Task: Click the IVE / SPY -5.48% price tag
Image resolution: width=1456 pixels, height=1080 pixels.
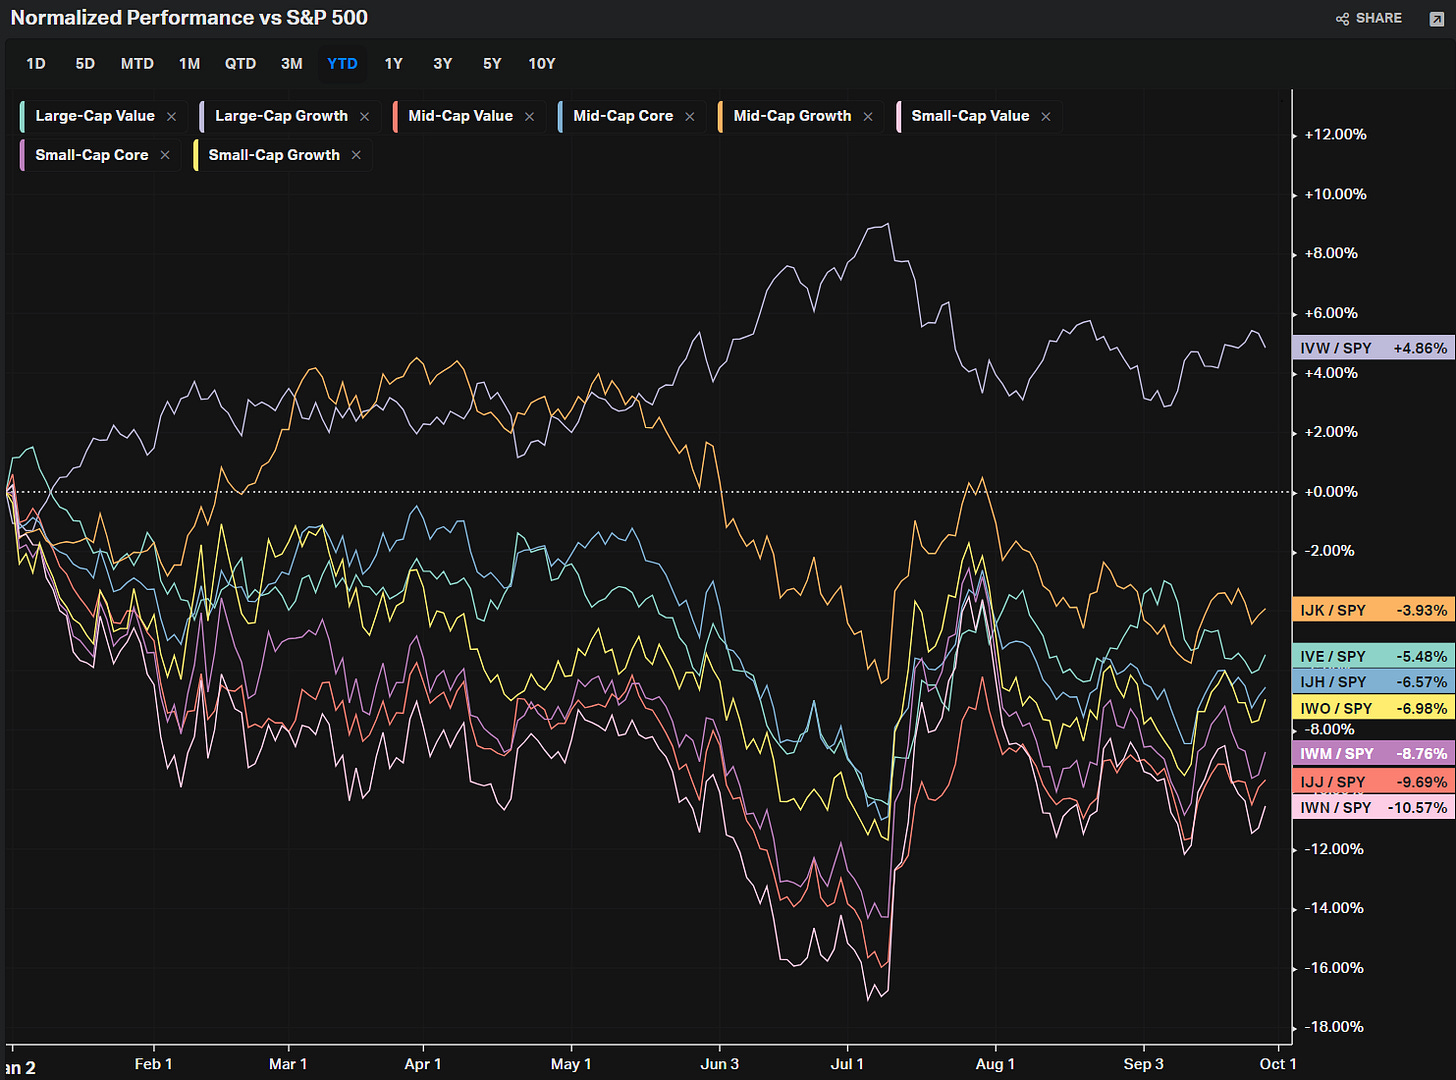Action: point(1373,656)
